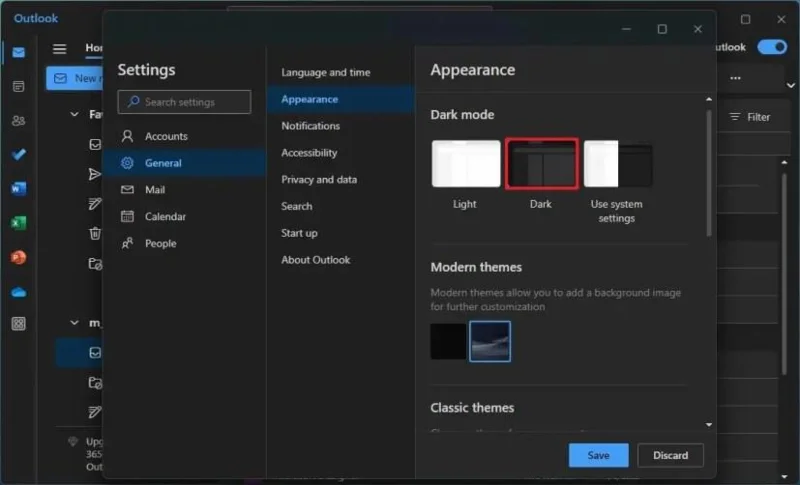Click the Appearance pane scrollbar thumb

click(x=709, y=173)
